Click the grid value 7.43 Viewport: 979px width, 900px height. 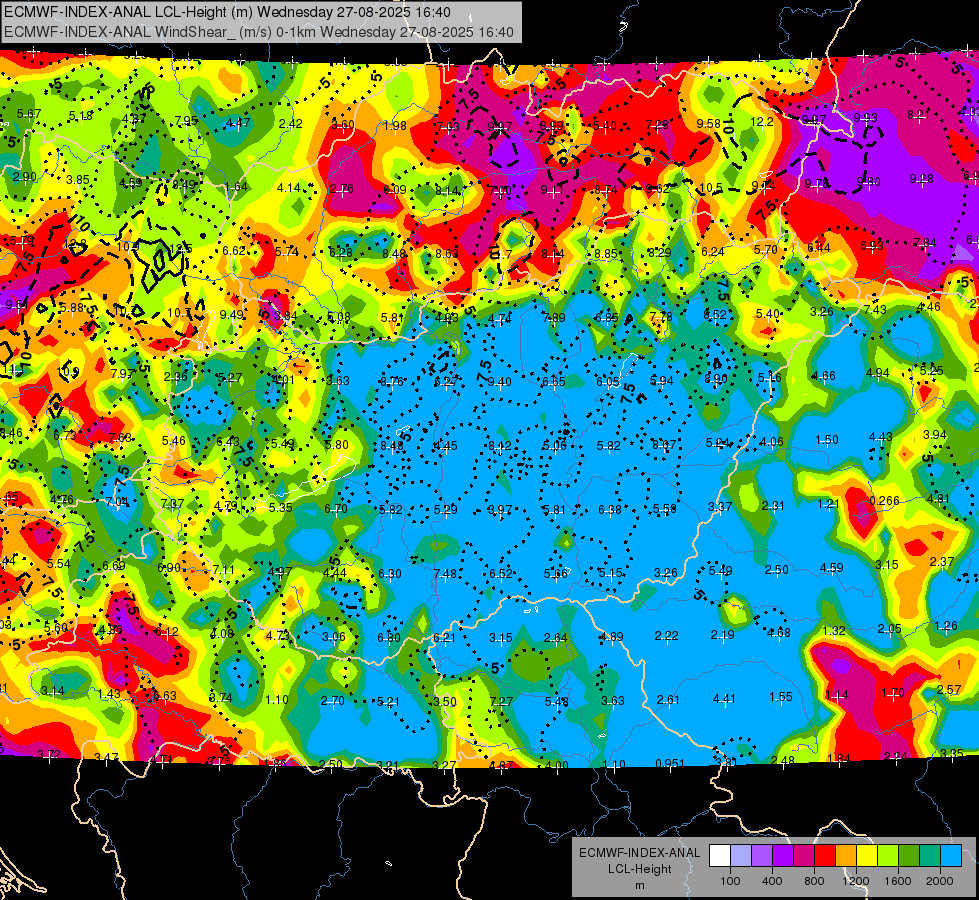875,310
